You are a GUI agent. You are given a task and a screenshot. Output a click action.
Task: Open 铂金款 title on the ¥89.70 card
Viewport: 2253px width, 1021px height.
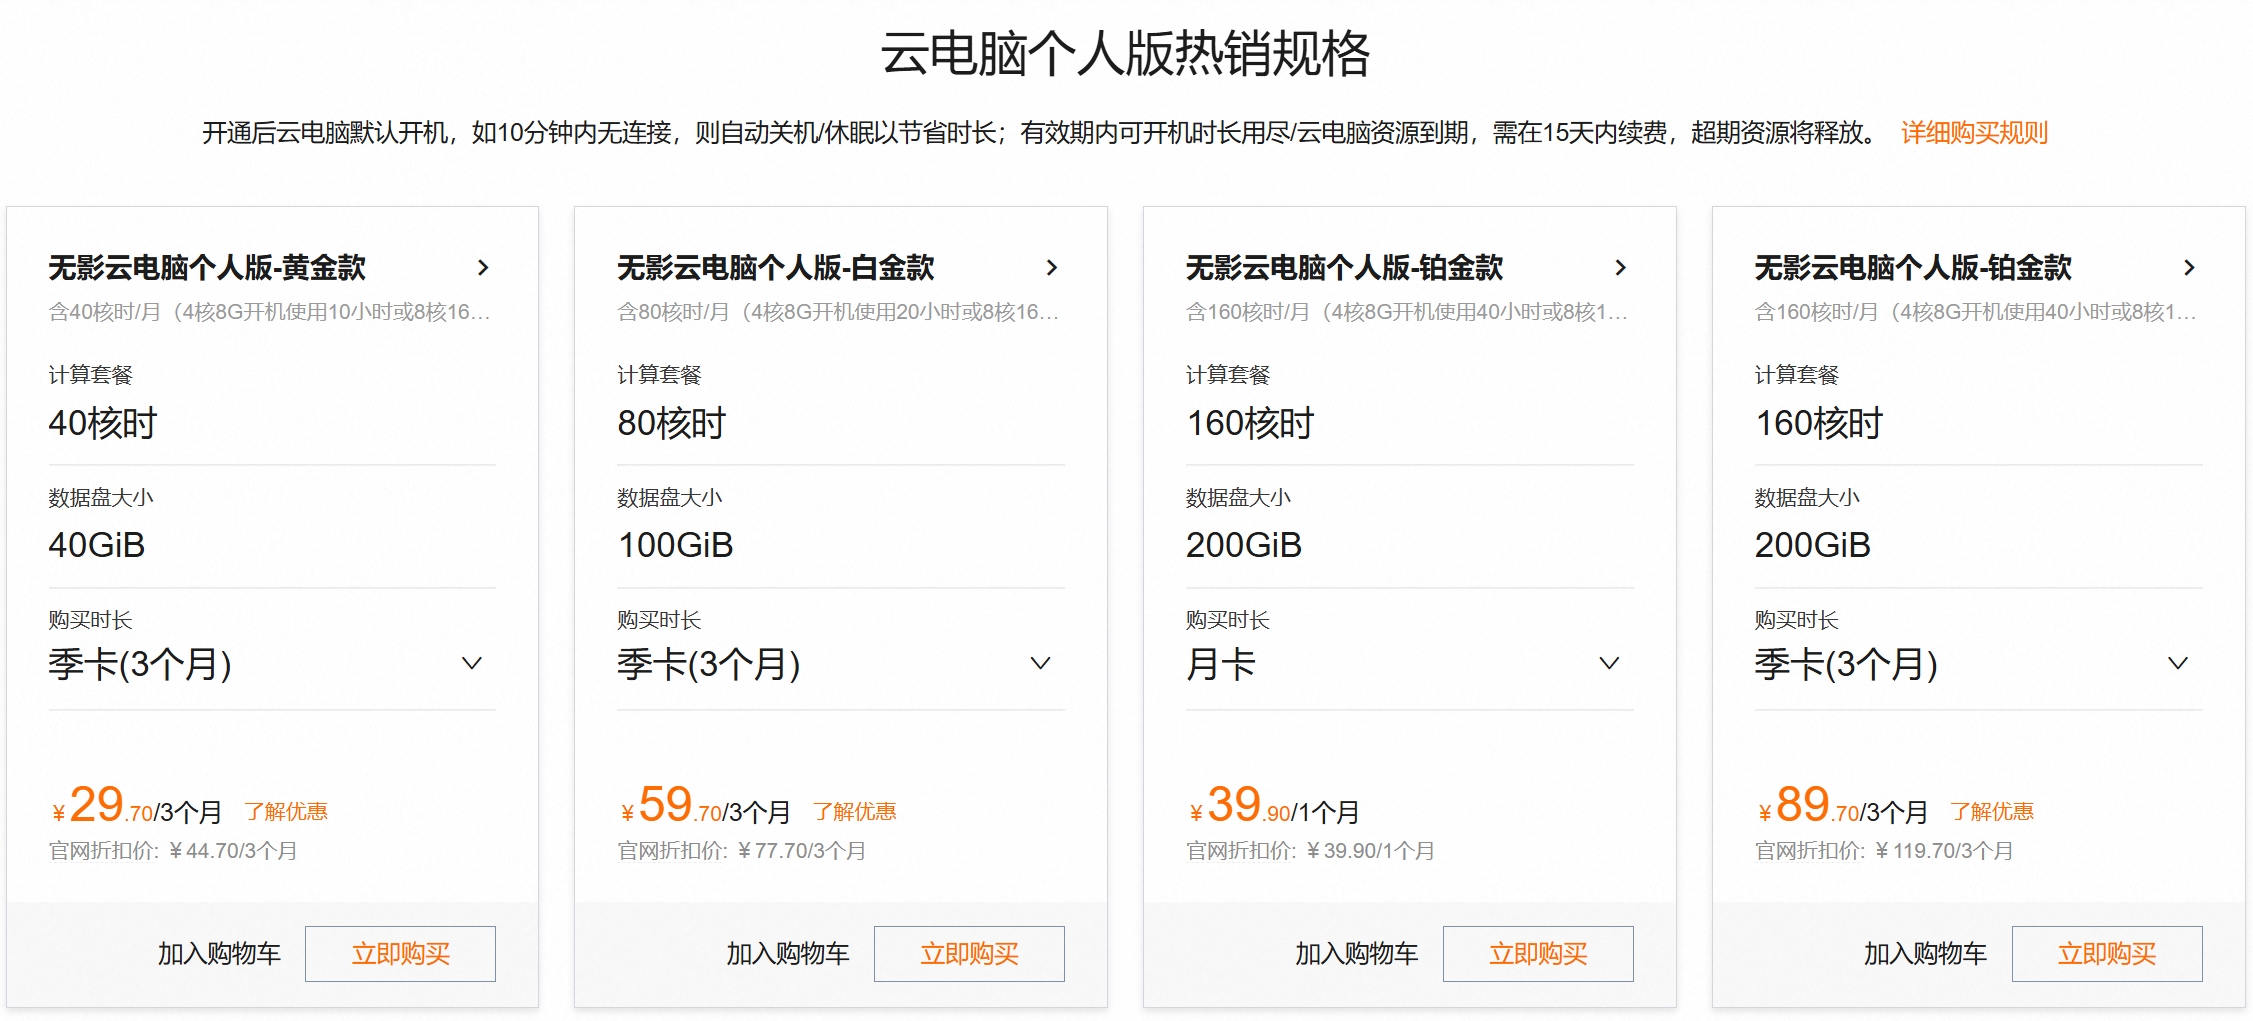click(x=1914, y=268)
